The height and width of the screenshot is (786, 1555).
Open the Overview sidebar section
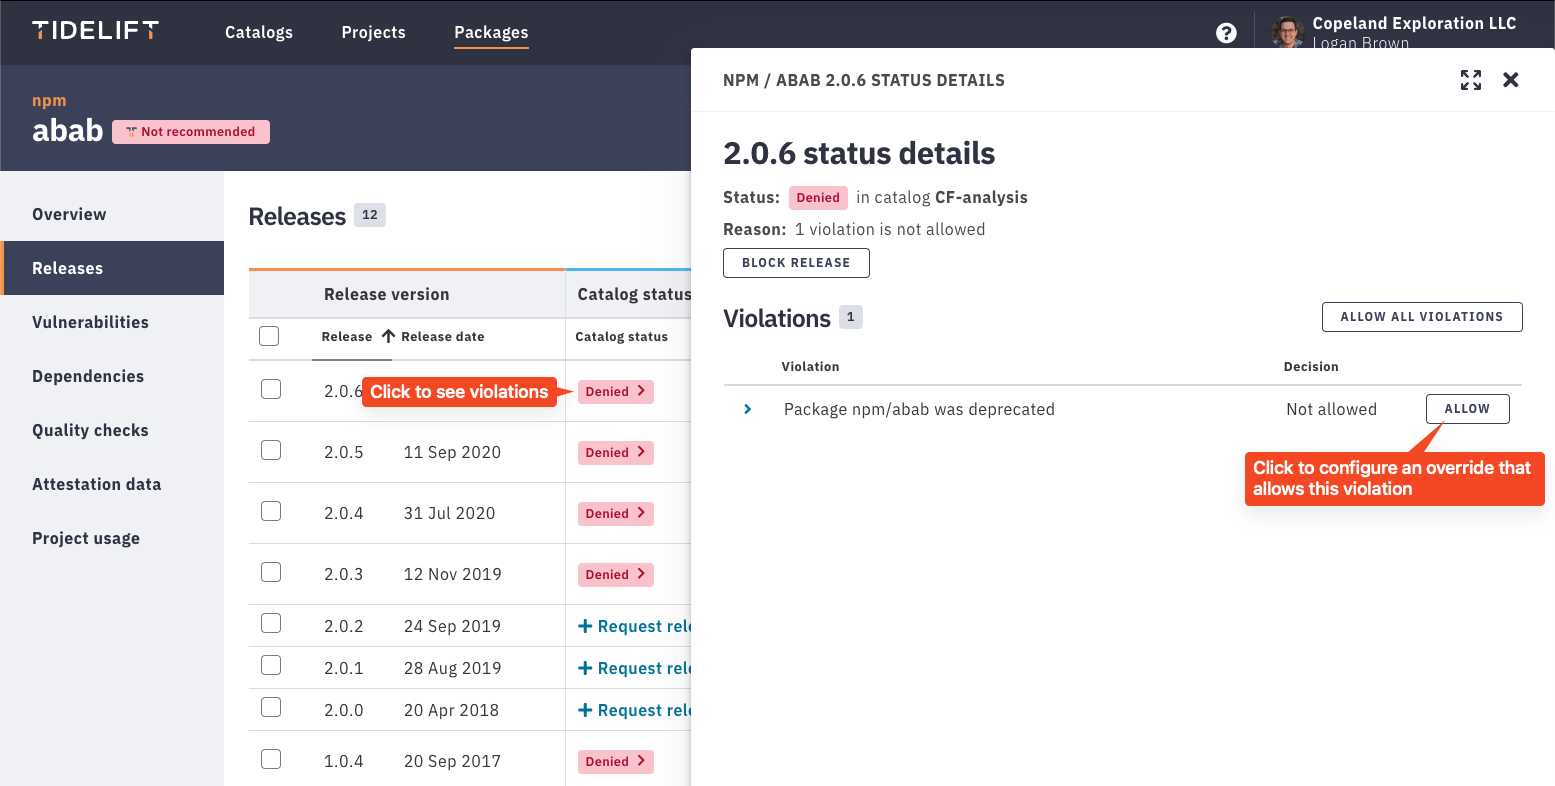(112, 214)
